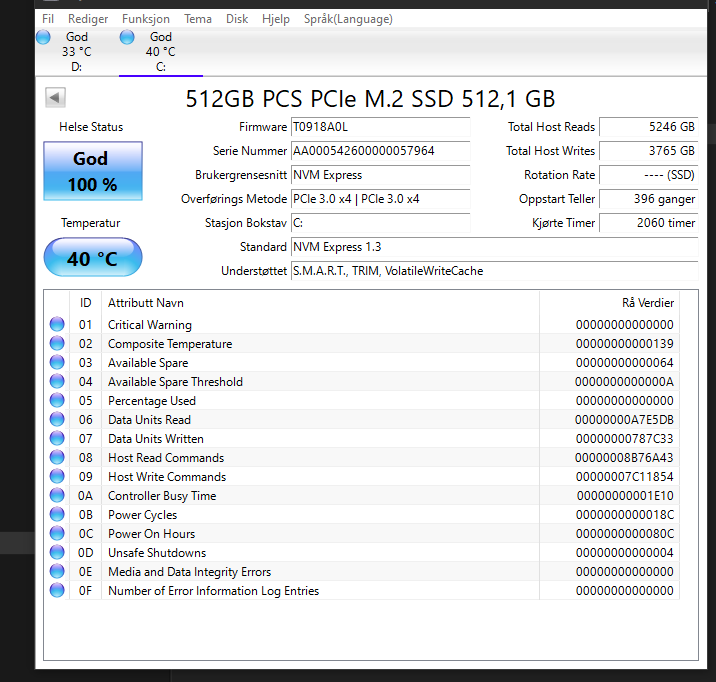Click the status orb for Composite Temperature
This screenshot has height=682, width=716.
click(x=57, y=343)
